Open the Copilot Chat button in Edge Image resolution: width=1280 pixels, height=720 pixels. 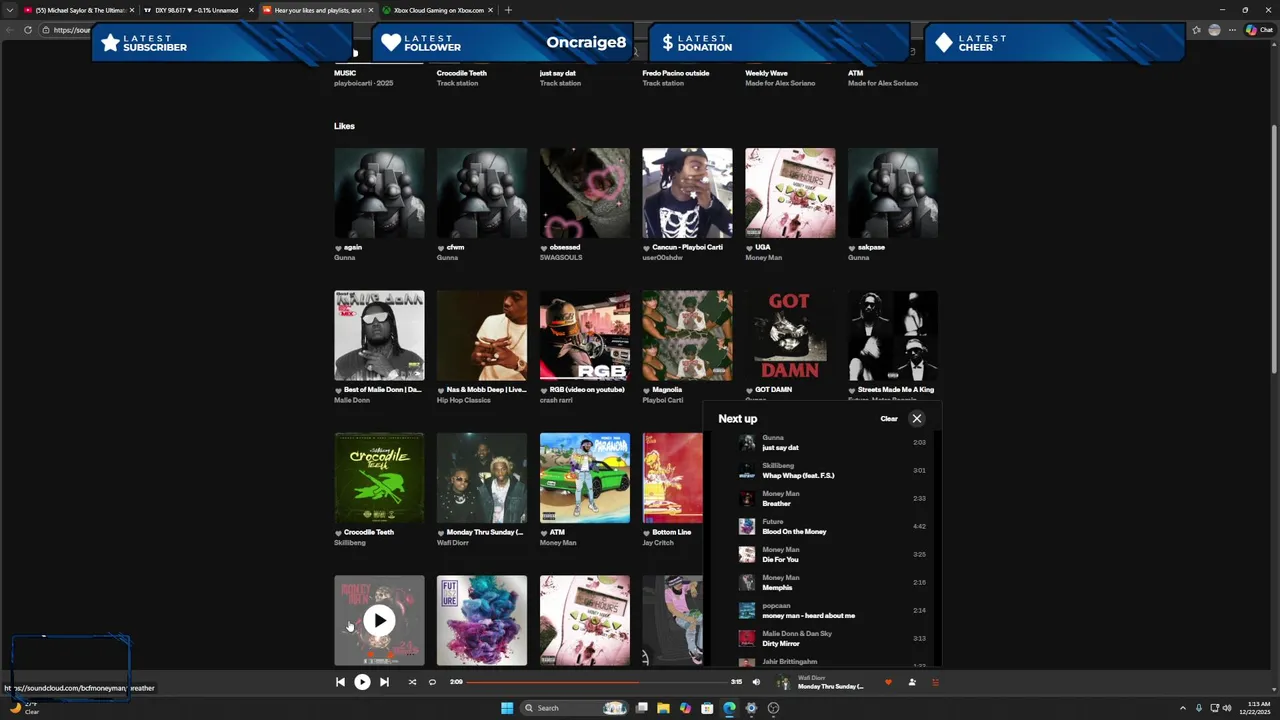(x=1258, y=30)
